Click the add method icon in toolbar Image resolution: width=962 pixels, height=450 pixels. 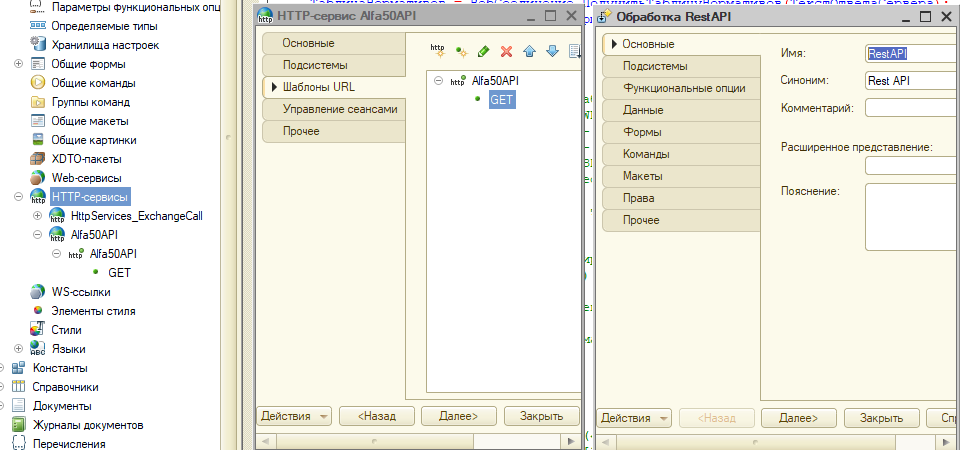click(x=461, y=51)
